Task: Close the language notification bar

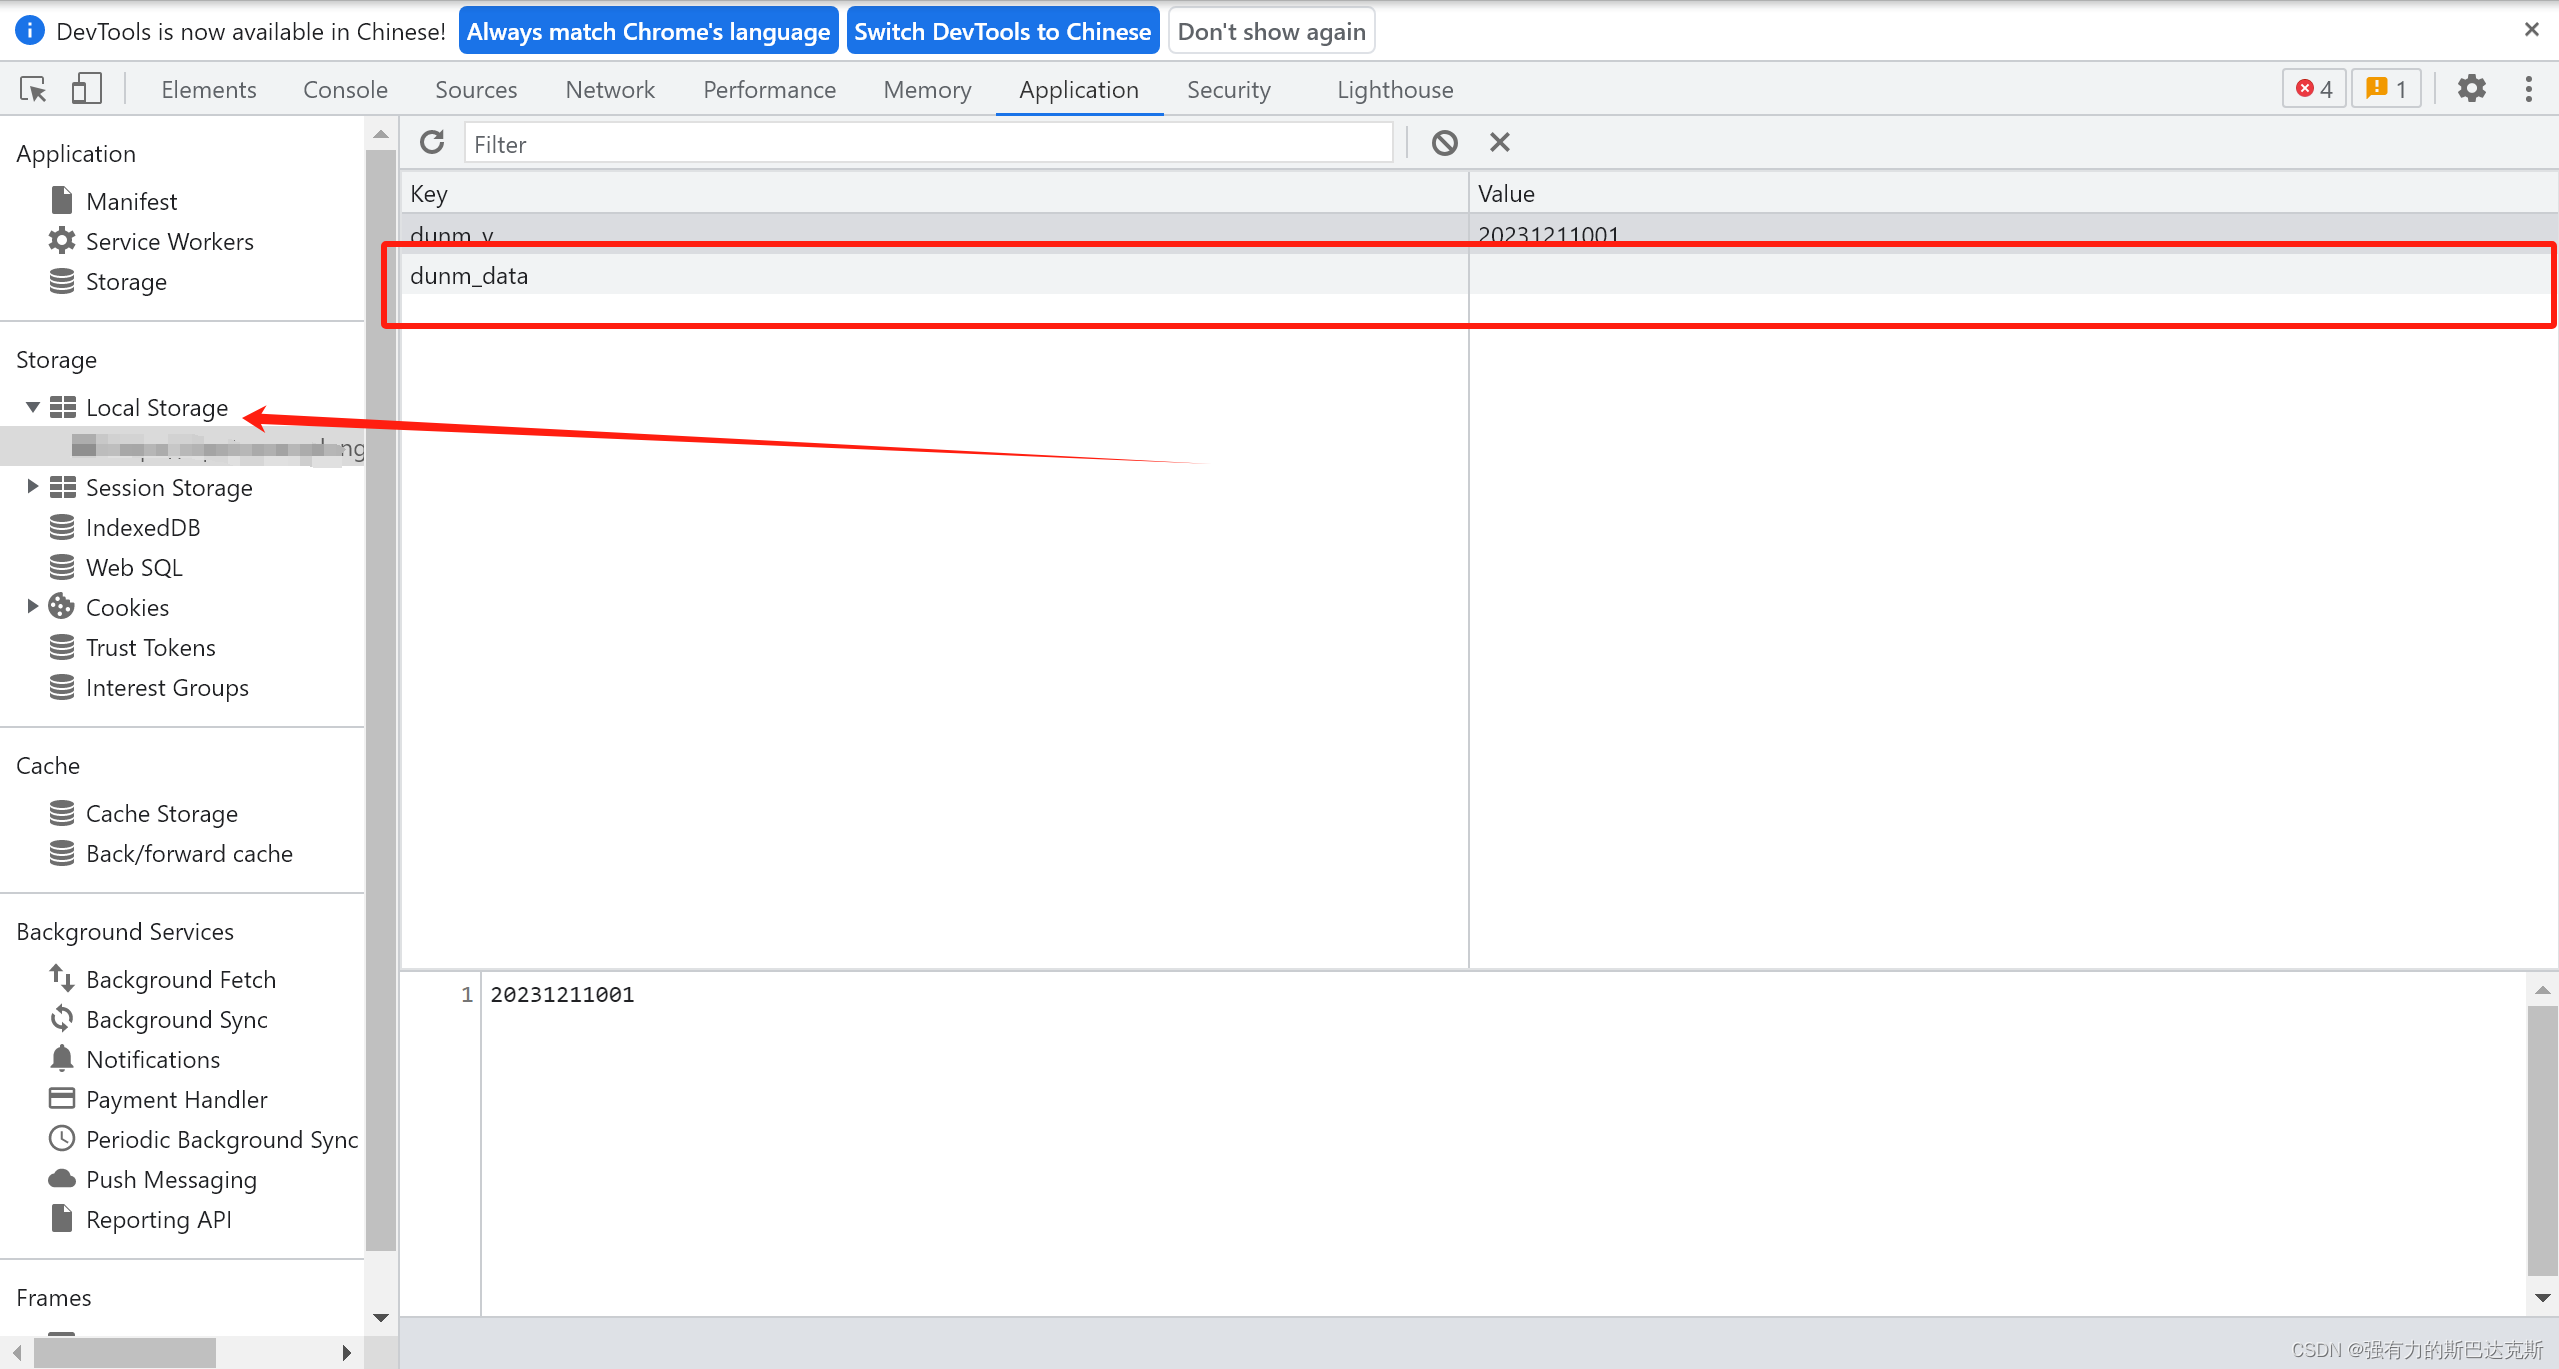Action: click(x=2531, y=30)
